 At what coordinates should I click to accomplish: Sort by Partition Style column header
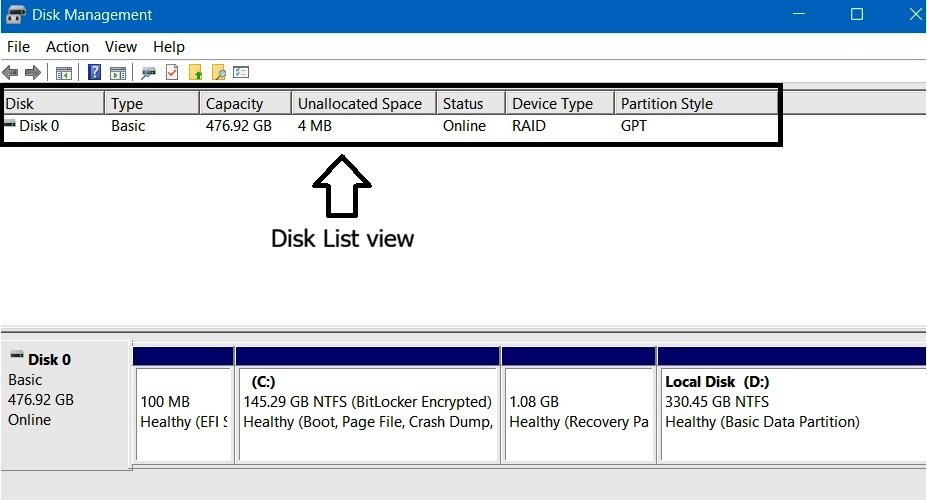click(696, 103)
